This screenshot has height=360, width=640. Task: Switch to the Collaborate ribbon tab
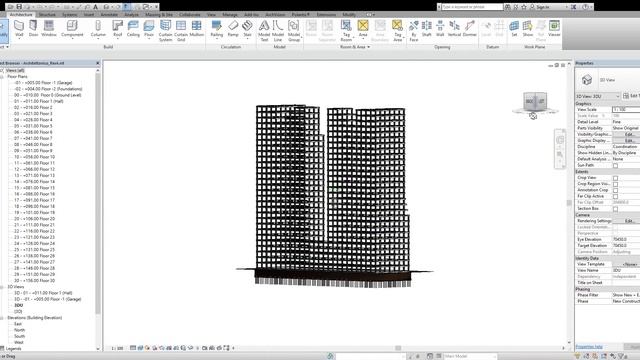(x=189, y=15)
